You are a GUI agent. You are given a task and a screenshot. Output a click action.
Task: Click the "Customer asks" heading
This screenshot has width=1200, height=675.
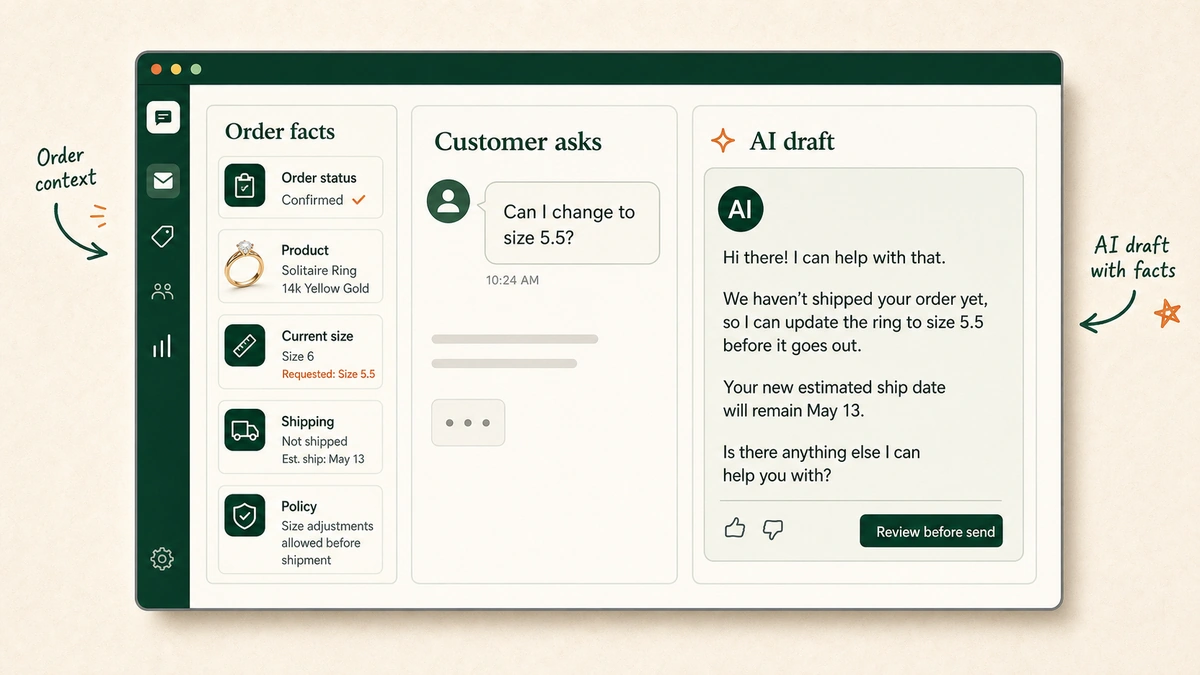(x=518, y=142)
